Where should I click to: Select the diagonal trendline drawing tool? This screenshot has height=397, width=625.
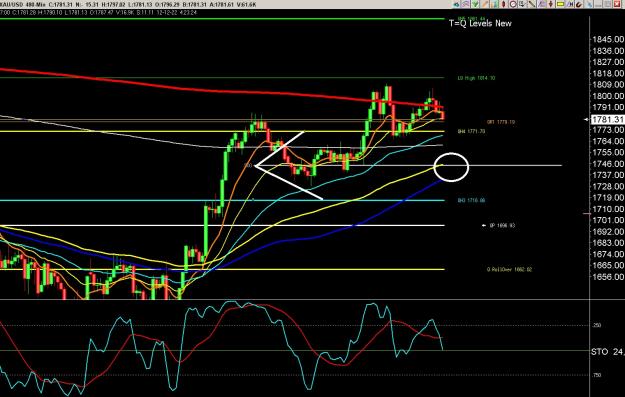click(532, 4)
